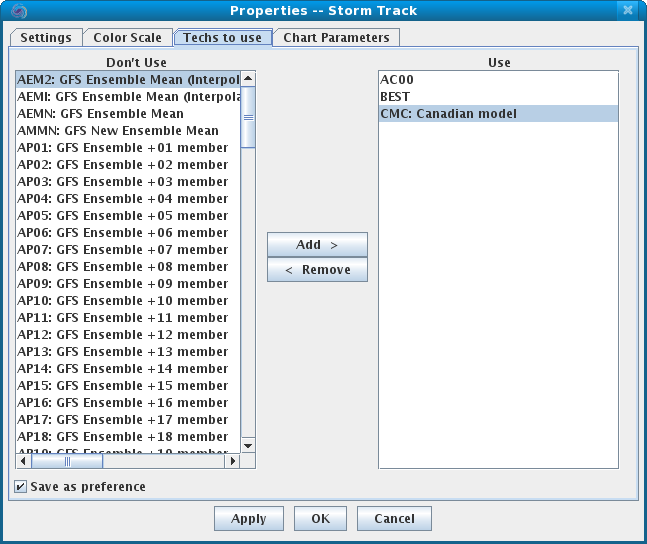Select AC00 in the Use list
The width and height of the screenshot is (647, 544).
(x=397, y=80)
